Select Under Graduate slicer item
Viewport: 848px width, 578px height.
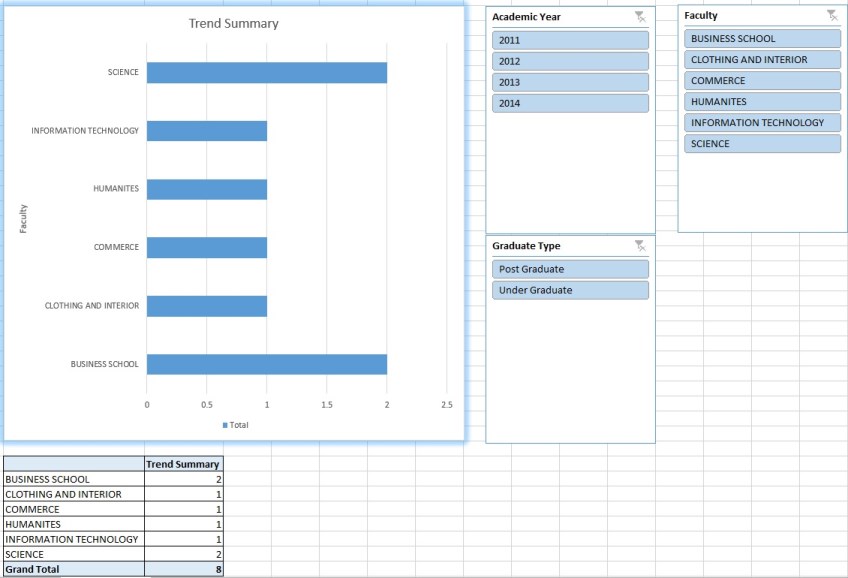coord(570,290)
